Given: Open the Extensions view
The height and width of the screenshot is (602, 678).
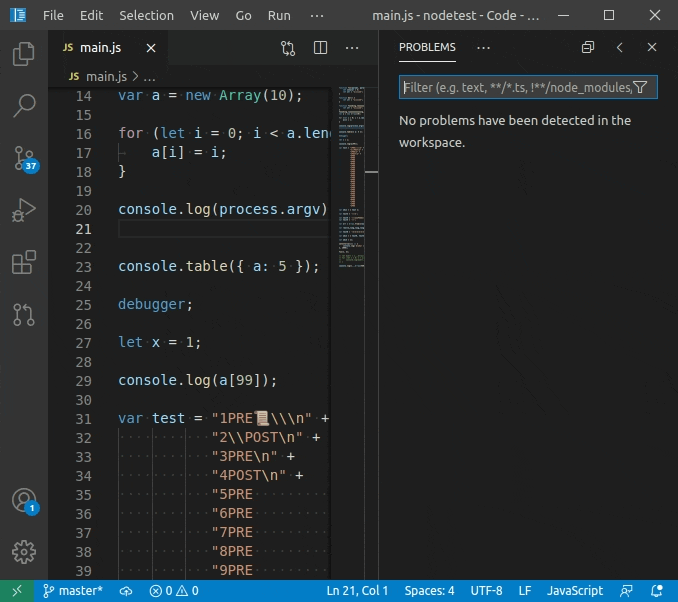Looking at the screenshot, I should pos(24,263).
